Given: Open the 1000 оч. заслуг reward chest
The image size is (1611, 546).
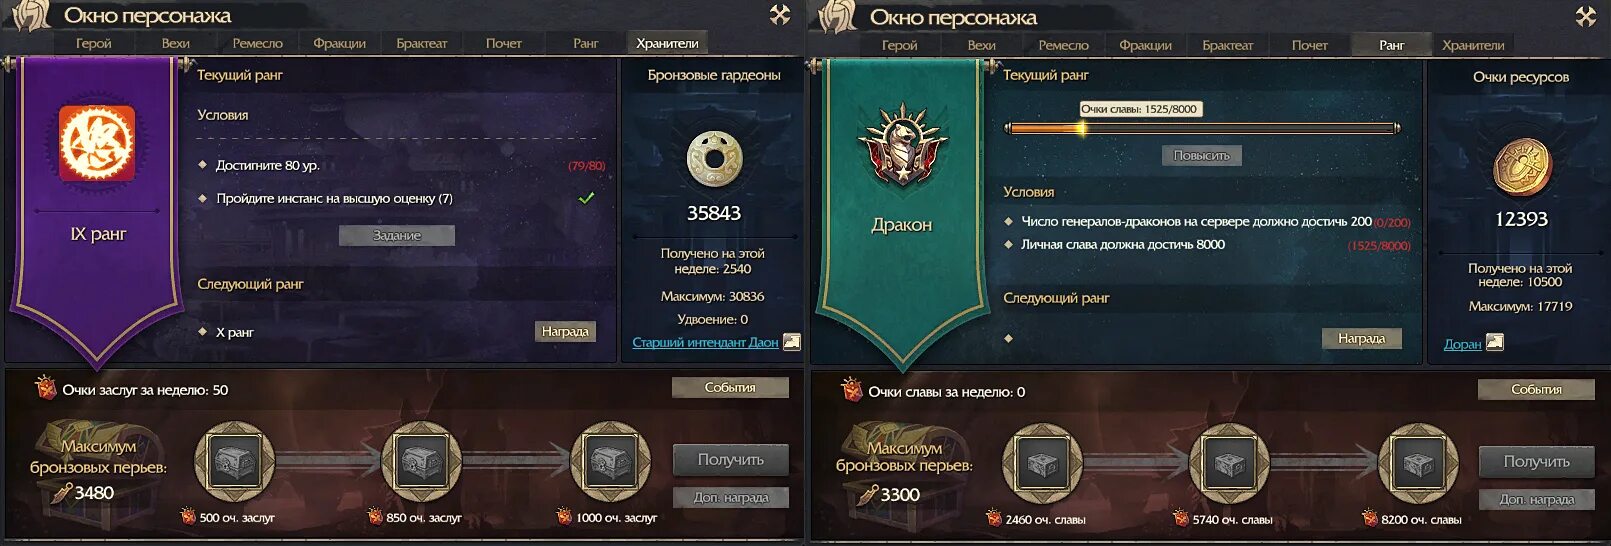Looking at the screenshot, I should [610, 462].
